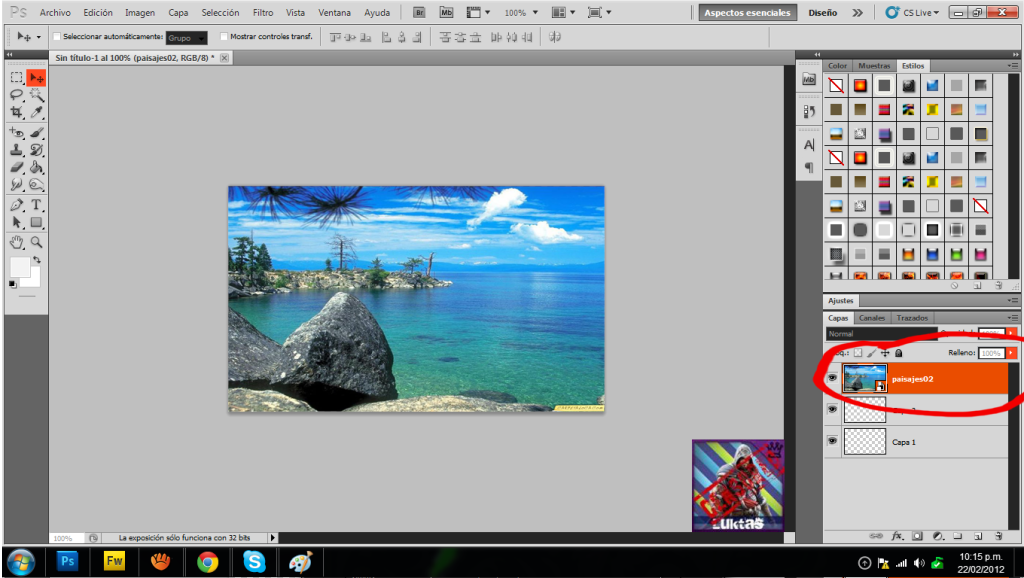This screenshot has width=1024, height=578.
Task: Select the Paint Bucket tool
Action: [x=37, y=167]
